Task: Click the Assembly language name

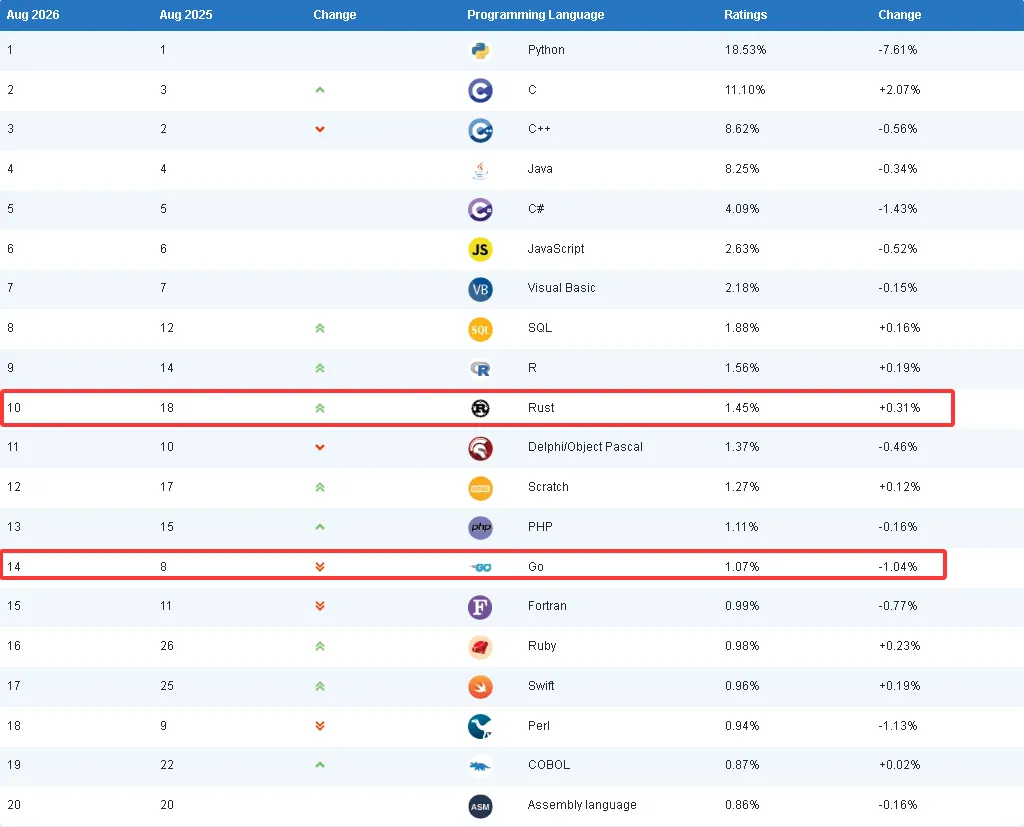Action: (x=582, y=805)
